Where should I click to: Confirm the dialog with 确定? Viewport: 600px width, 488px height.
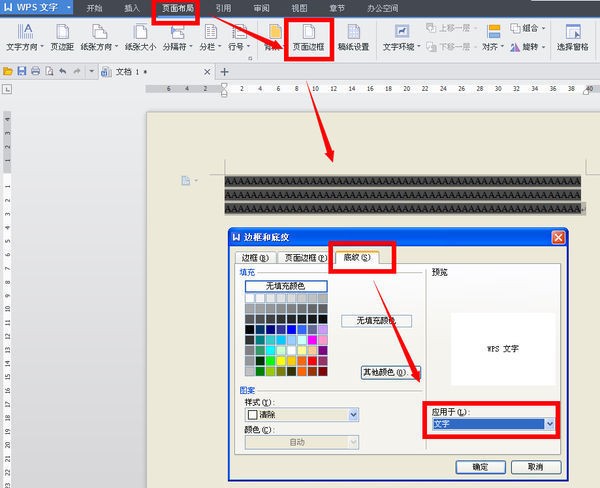click(480, 467)
